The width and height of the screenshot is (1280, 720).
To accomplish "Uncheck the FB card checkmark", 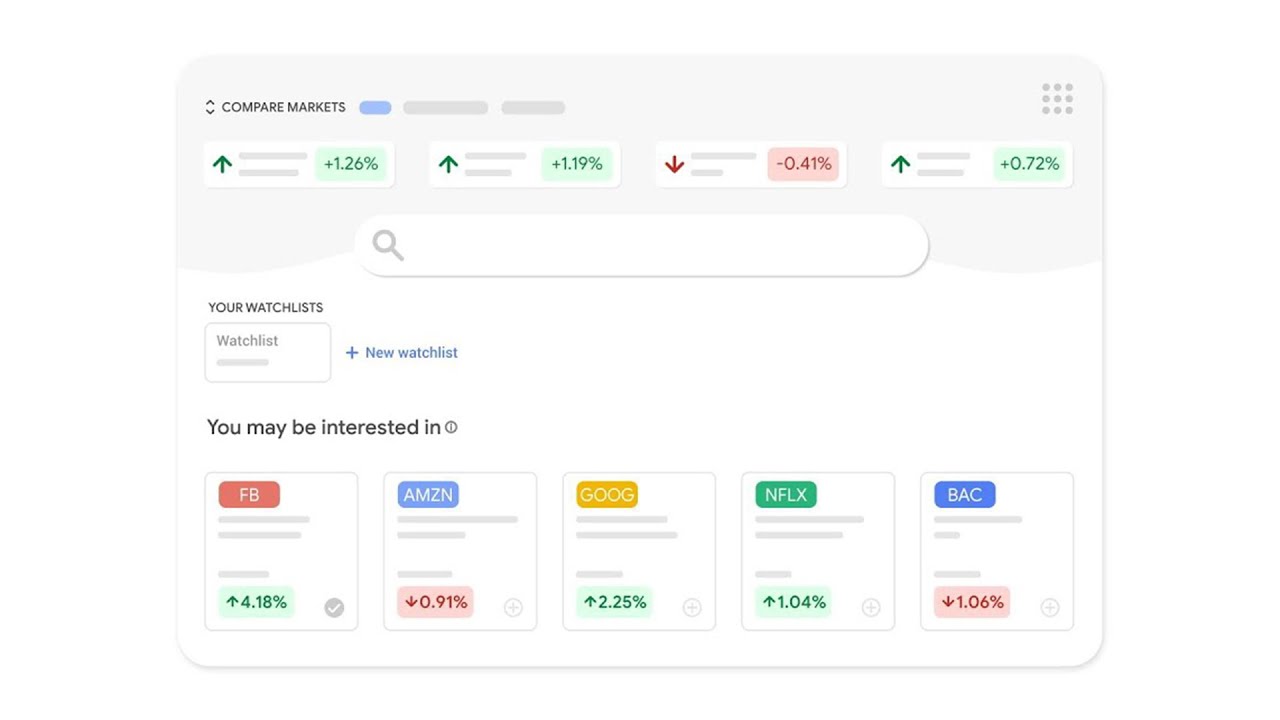I will tap(334, 607).
